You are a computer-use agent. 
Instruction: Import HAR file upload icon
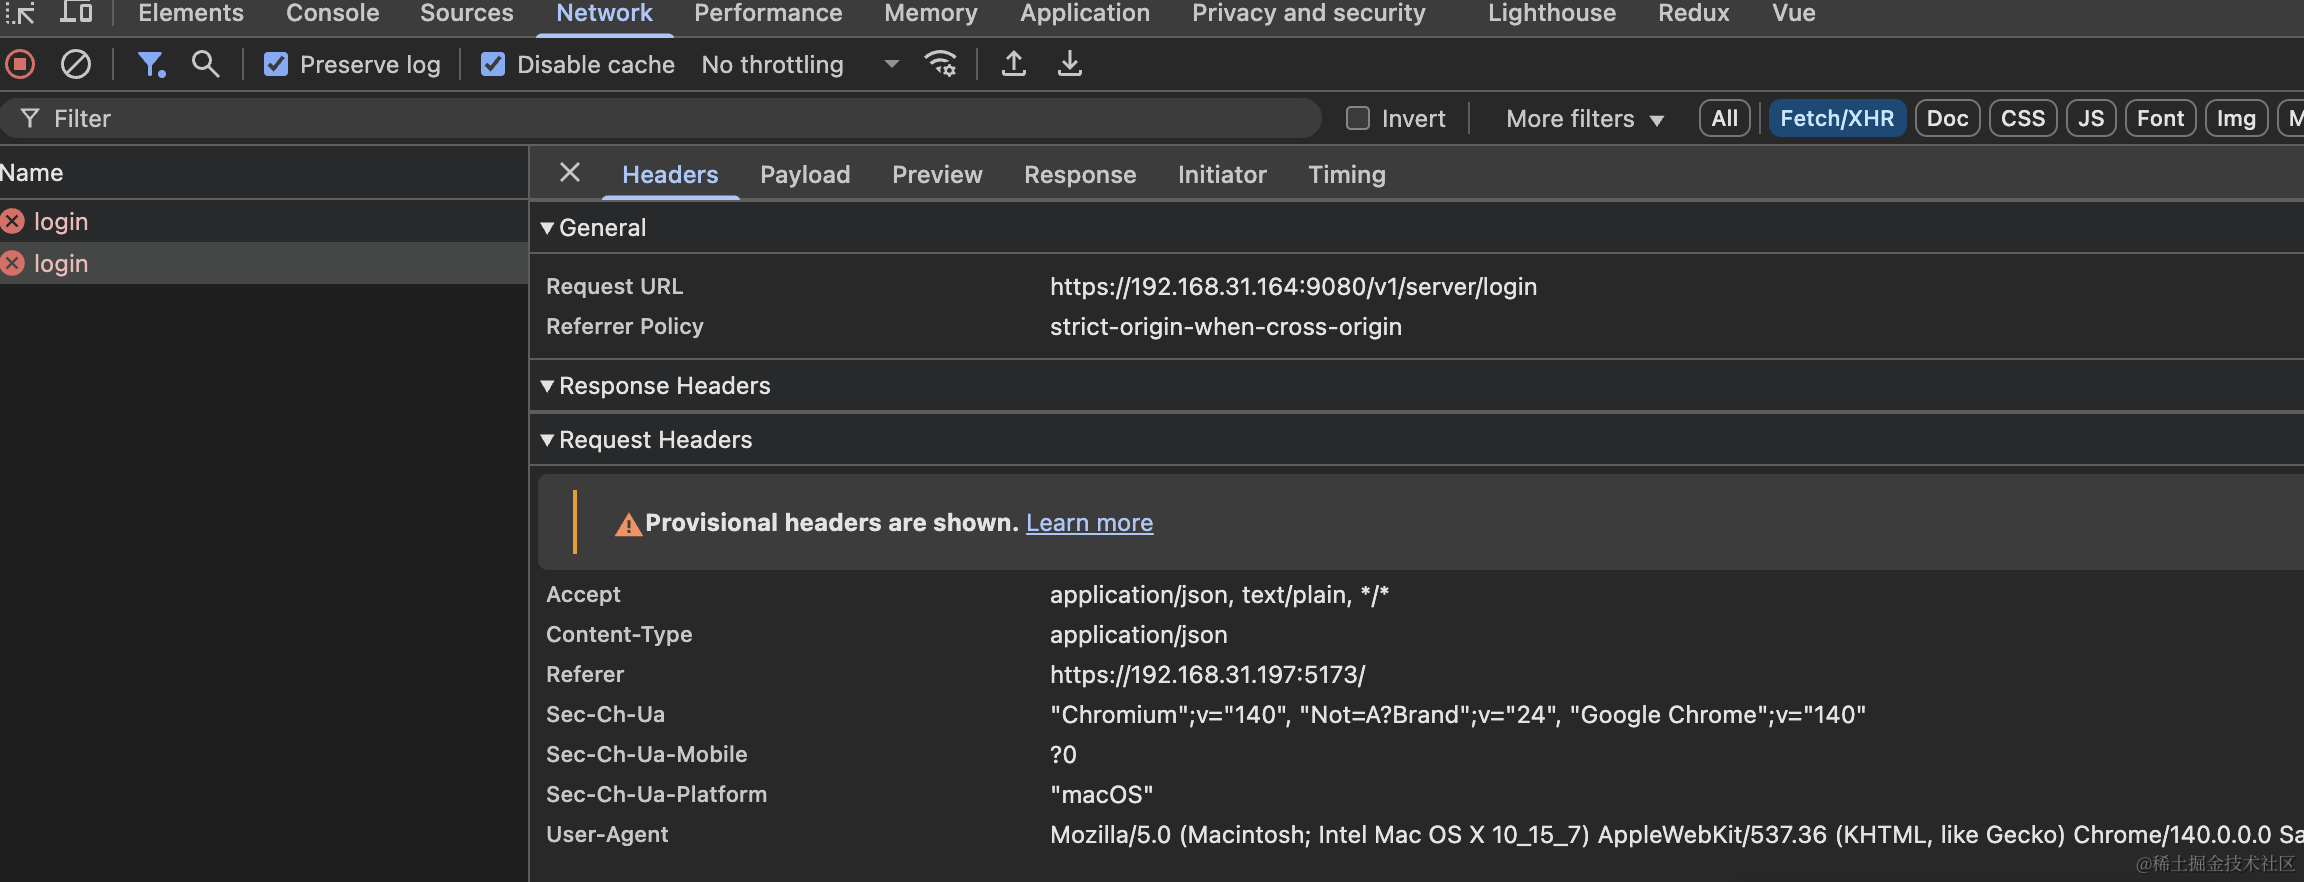tap(1014, 64)
